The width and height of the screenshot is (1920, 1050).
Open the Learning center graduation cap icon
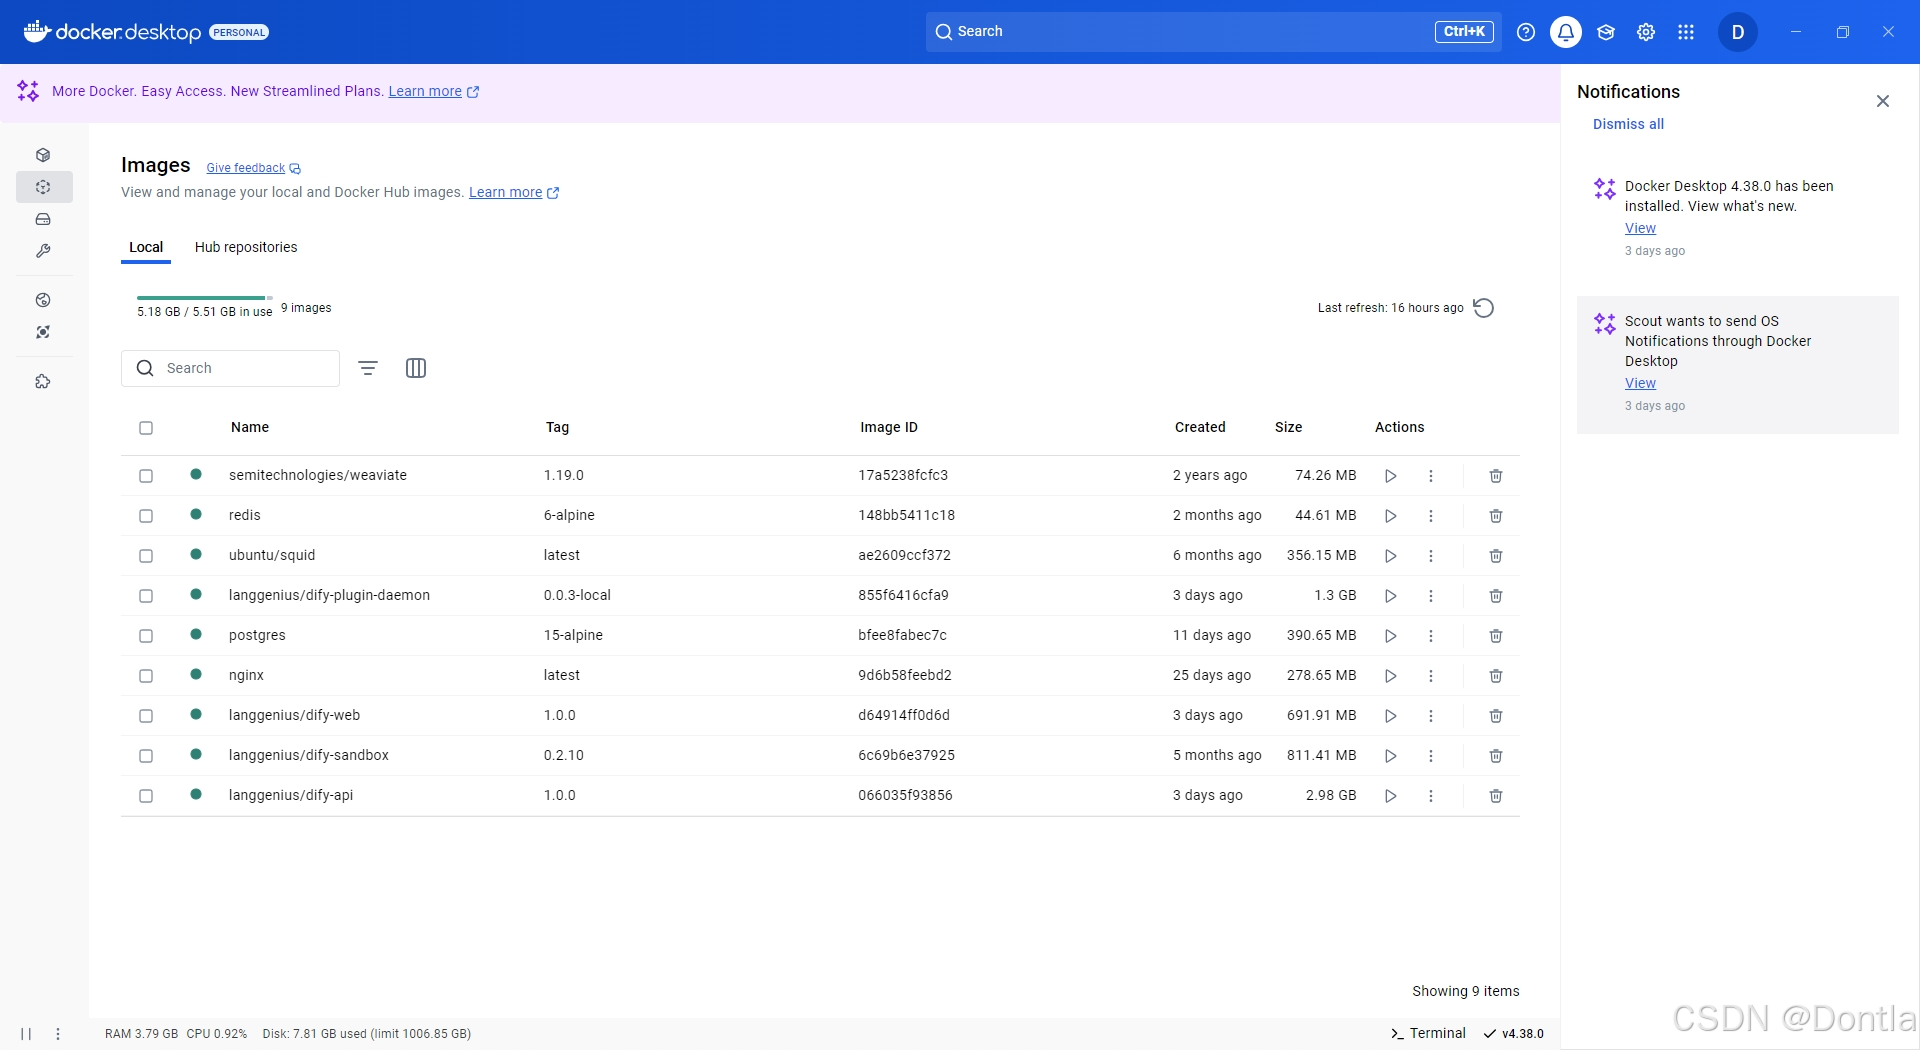tap(1606, 32)
